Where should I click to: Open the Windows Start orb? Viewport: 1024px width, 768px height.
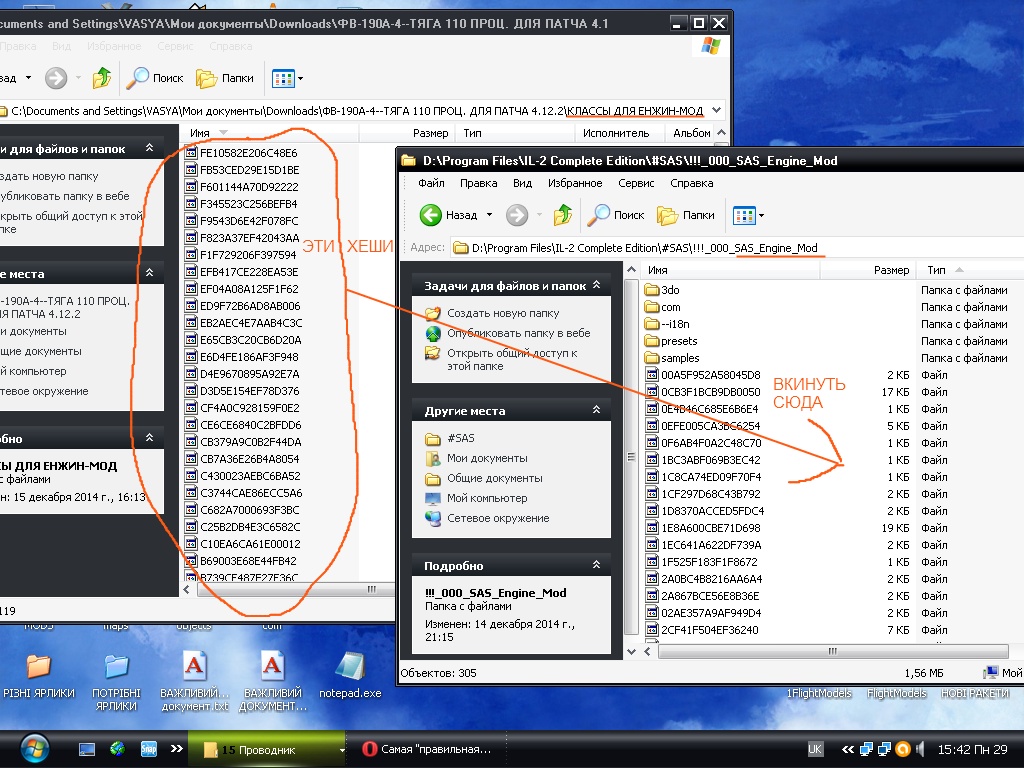coord(35,748)
